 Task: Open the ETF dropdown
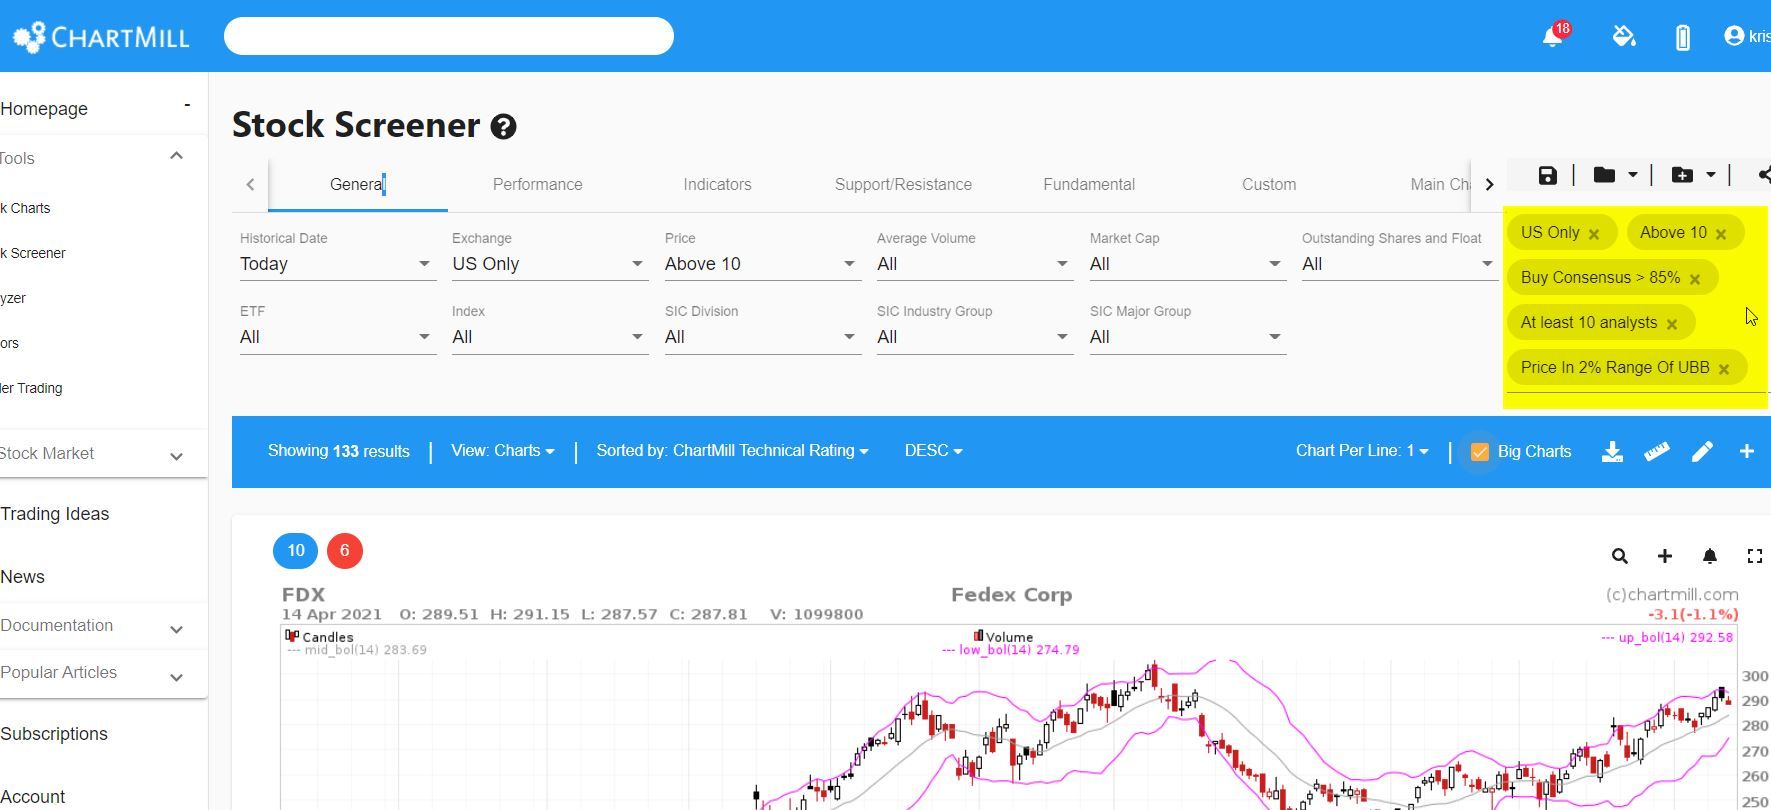(336, 337)
